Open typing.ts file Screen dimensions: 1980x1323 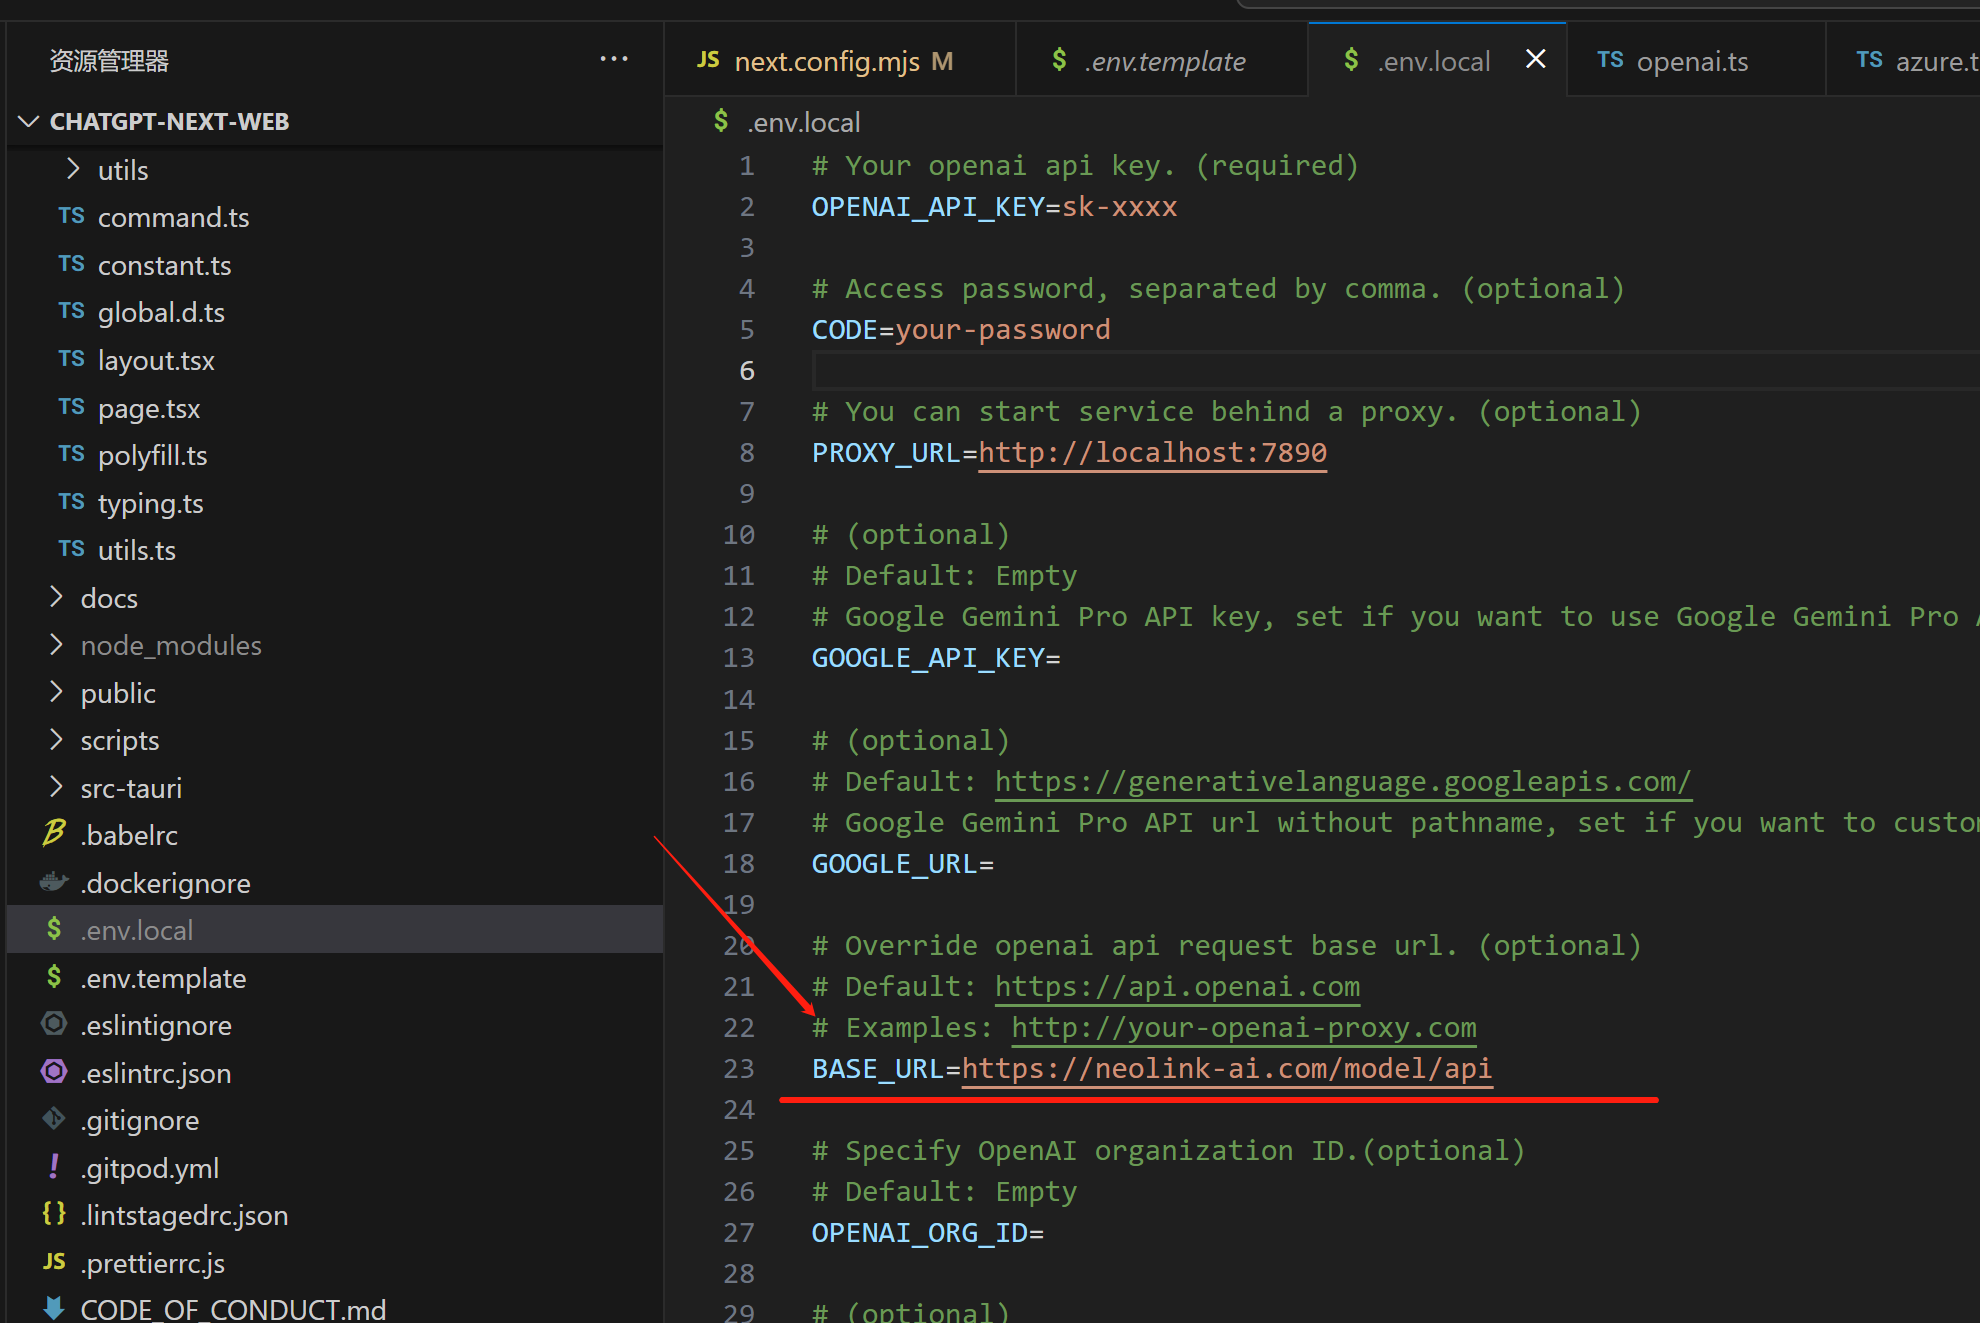pyautogui.click(x=150, y=503)
